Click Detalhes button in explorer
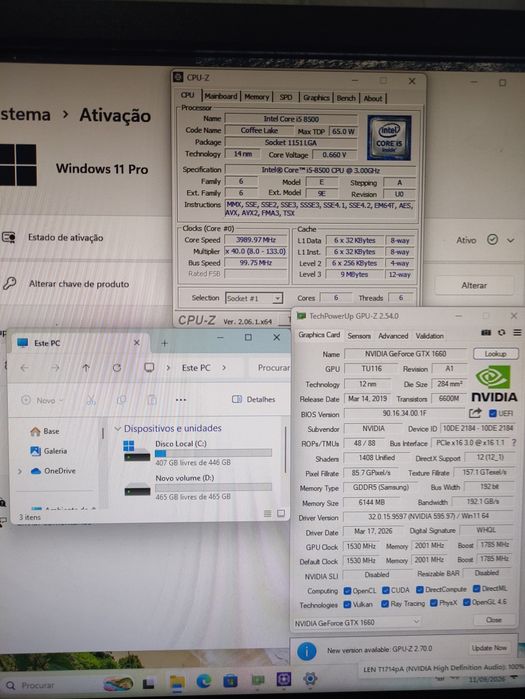Image resolution: width=525 pixels, height=699 pixels. point(254,399)
